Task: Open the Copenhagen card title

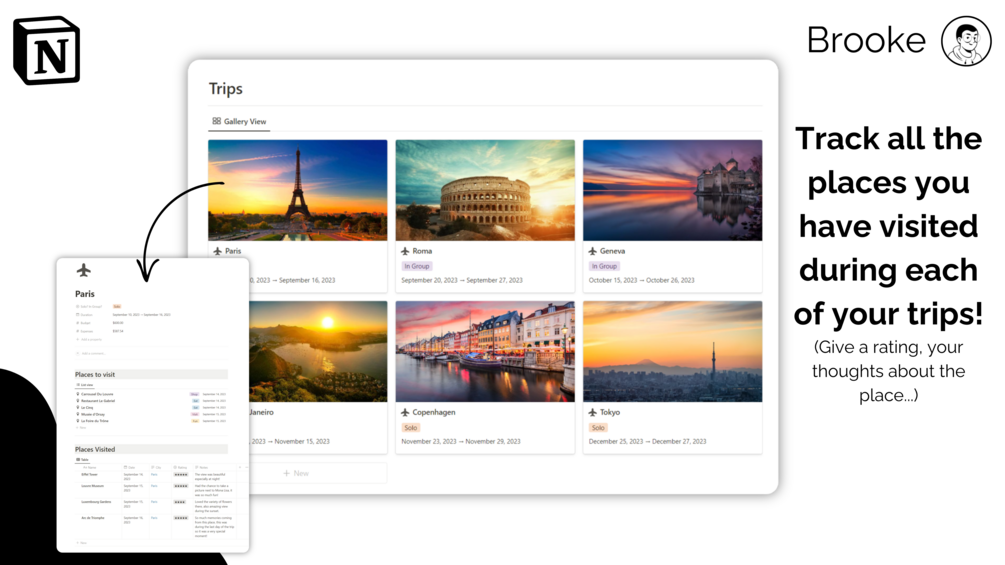Action: click(434, 413)
